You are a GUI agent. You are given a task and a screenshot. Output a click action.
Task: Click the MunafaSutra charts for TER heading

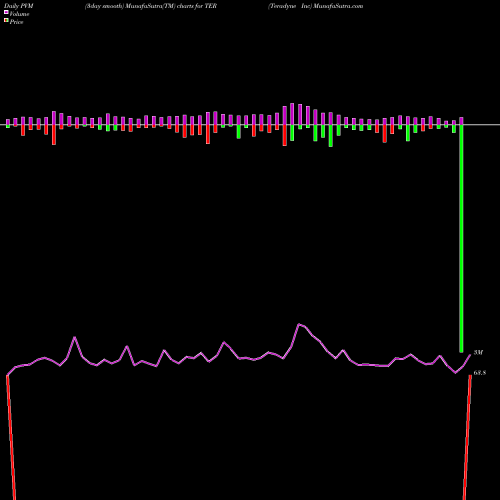(x=151, y=6)
